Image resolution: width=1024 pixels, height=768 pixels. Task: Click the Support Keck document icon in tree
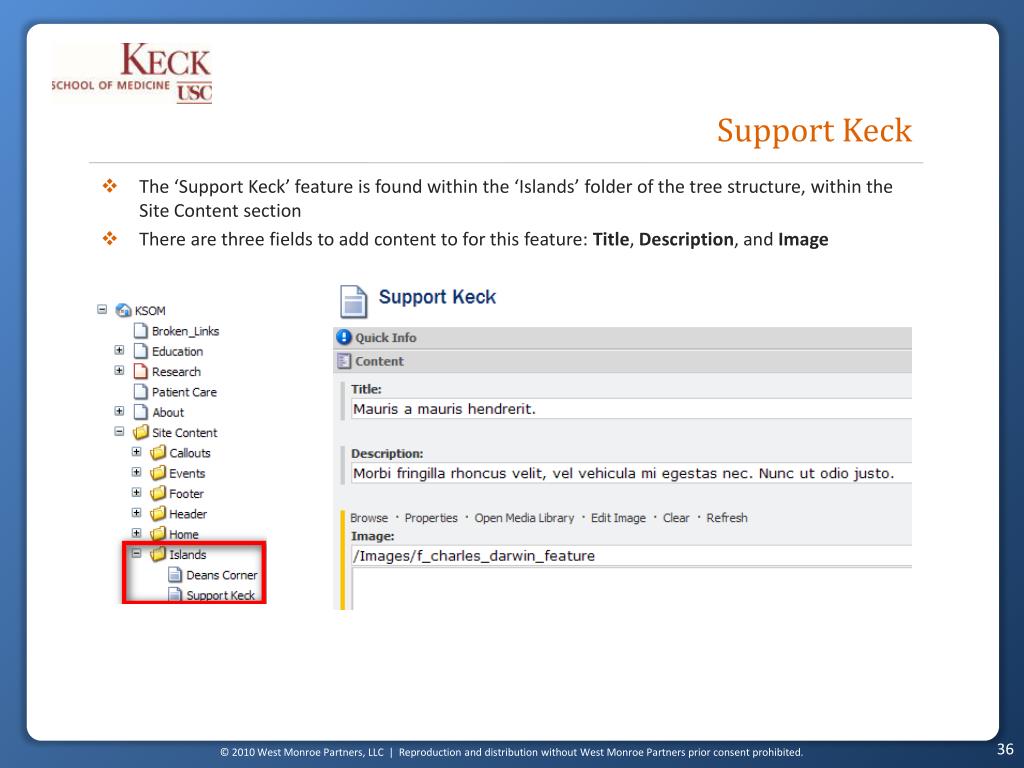(175, 594)
